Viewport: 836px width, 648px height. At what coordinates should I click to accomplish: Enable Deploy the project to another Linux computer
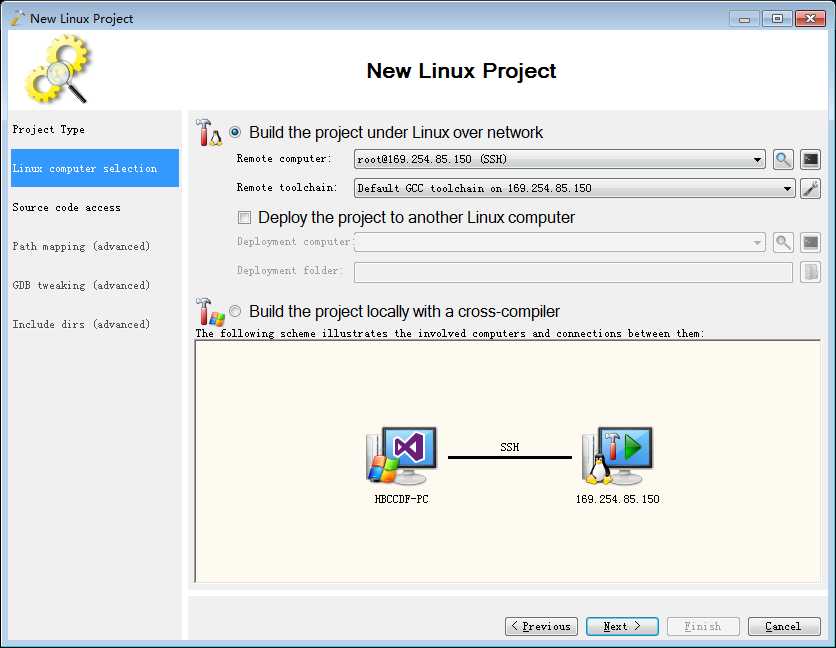tap(244, 217)
